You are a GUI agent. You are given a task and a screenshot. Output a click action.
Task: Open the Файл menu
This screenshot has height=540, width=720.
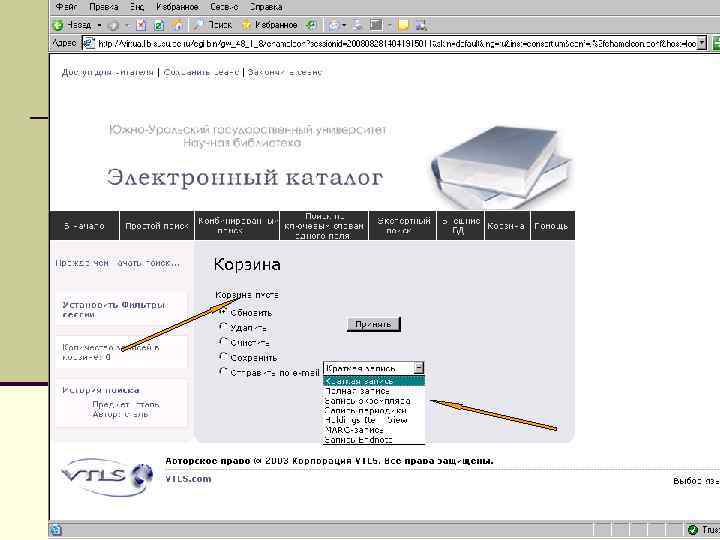click(66, 7)
